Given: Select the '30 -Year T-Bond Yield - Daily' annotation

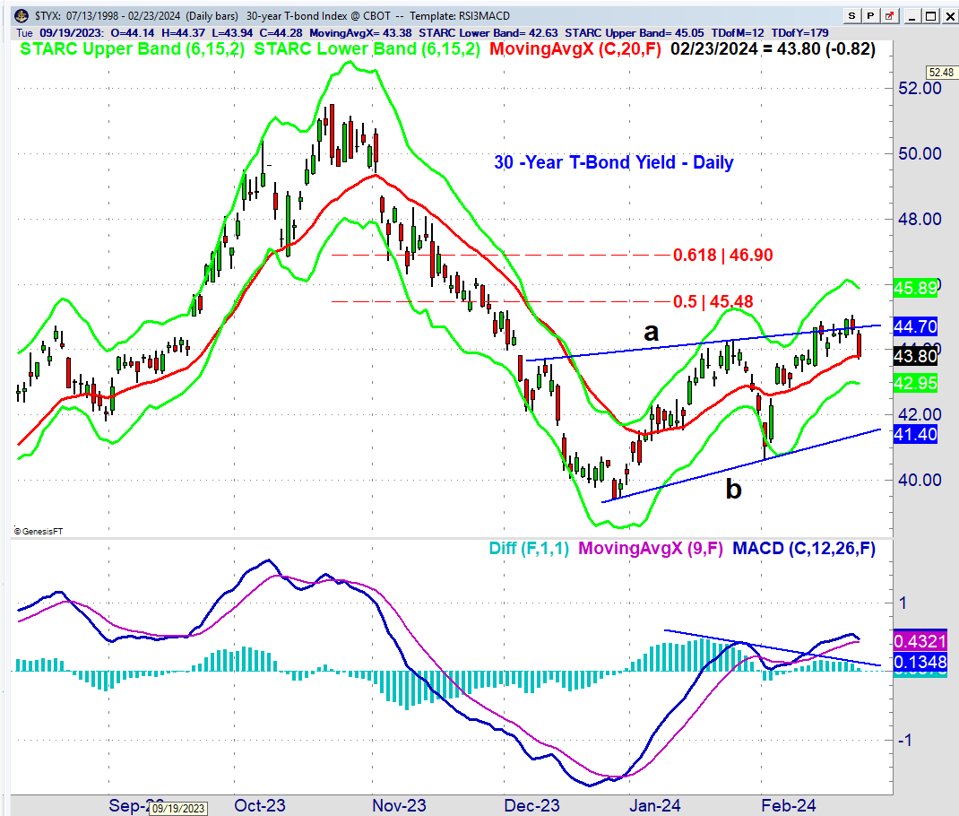Looking at the screenshot, I should pos(613,162).
